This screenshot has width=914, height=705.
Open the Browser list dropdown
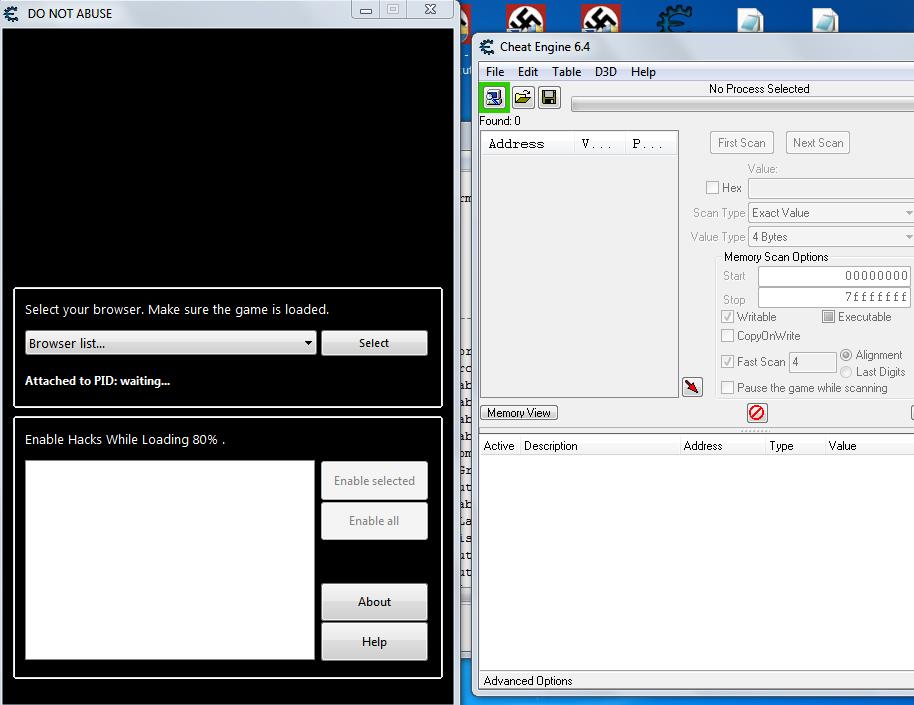point(170,343)
